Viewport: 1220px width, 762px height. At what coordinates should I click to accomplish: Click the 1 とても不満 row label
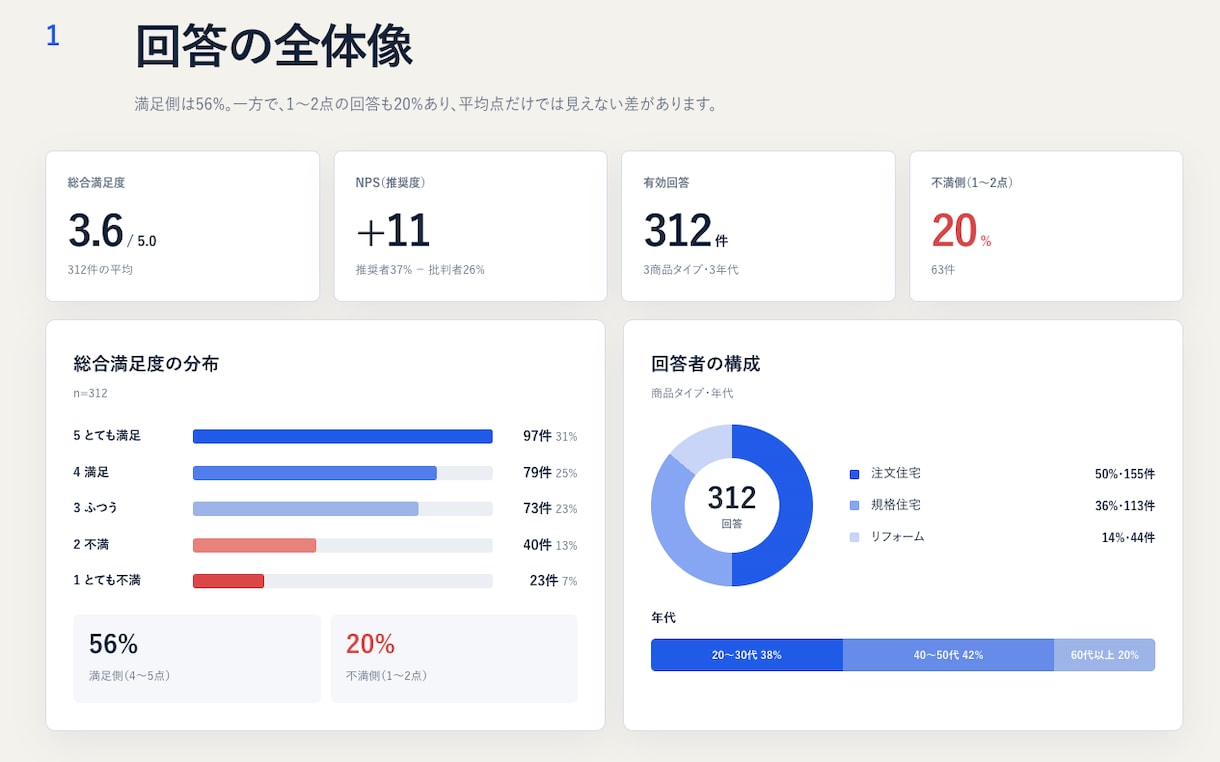pos(107,580)
